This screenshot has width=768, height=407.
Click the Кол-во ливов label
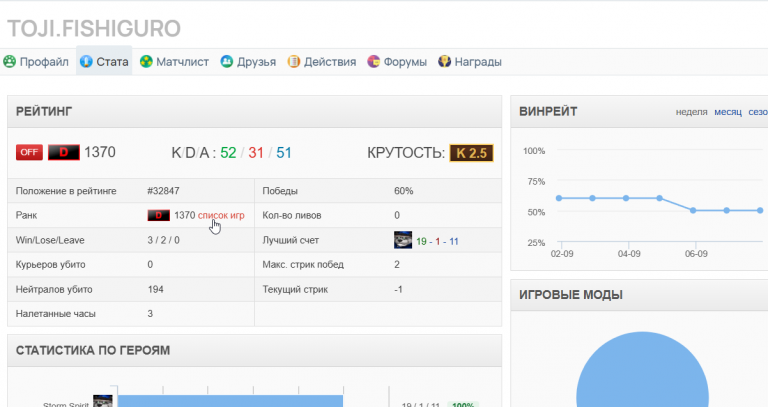(291, 215)
